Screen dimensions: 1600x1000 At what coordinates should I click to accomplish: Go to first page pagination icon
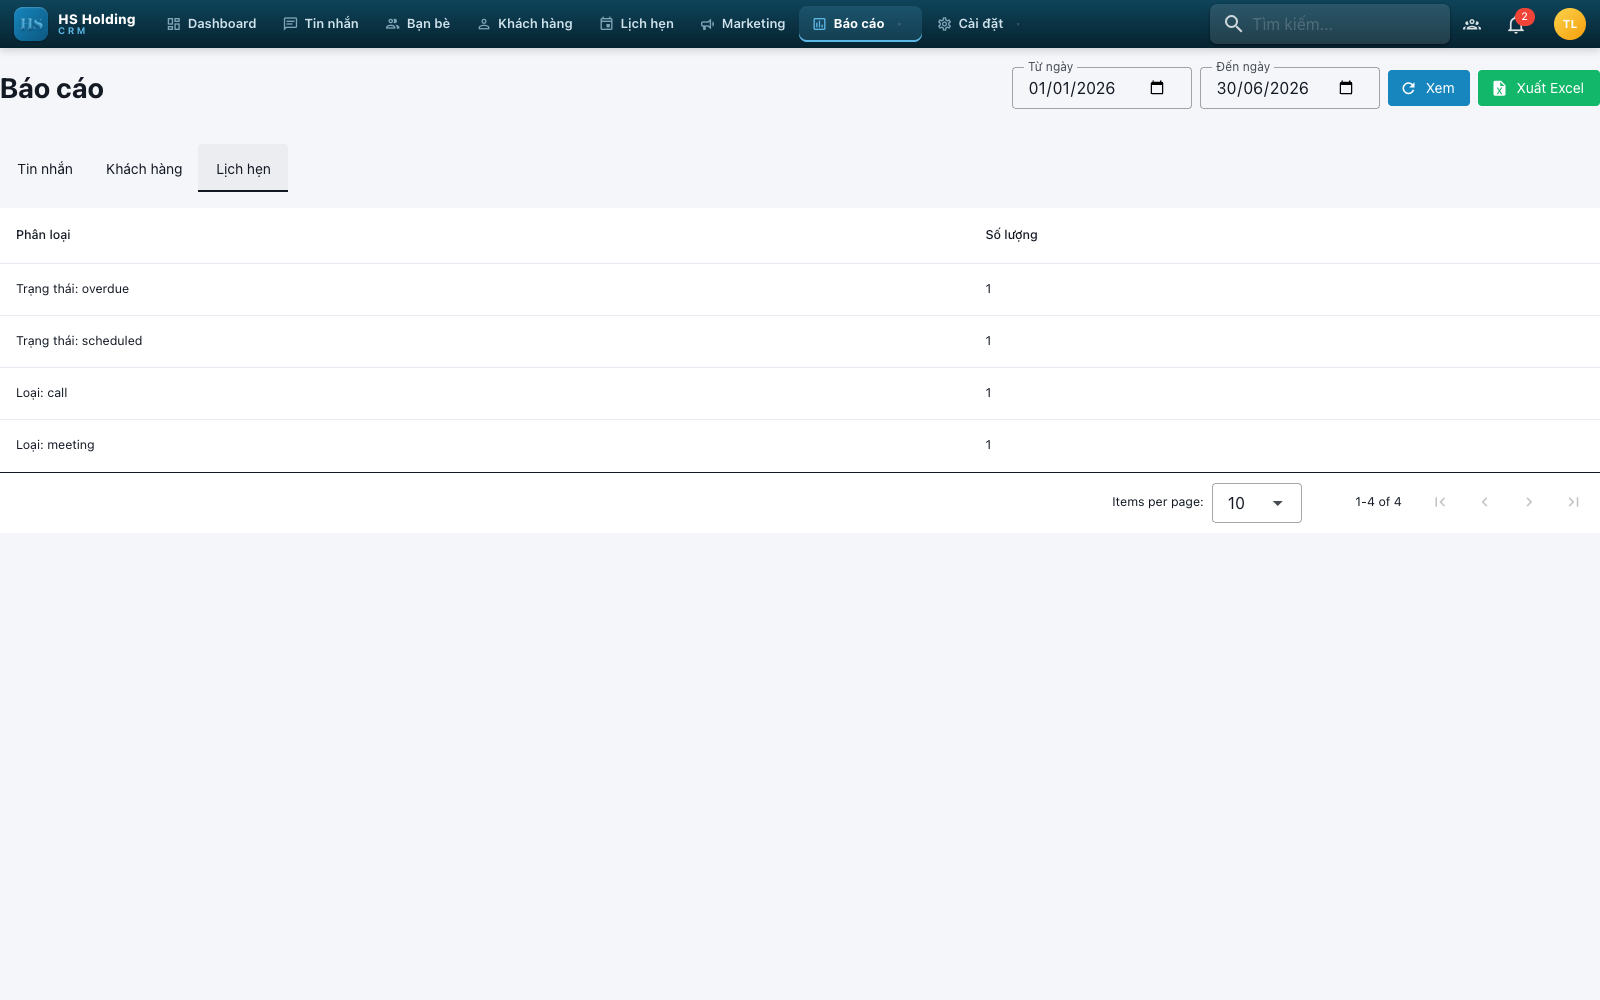[x=1440, y=502]
